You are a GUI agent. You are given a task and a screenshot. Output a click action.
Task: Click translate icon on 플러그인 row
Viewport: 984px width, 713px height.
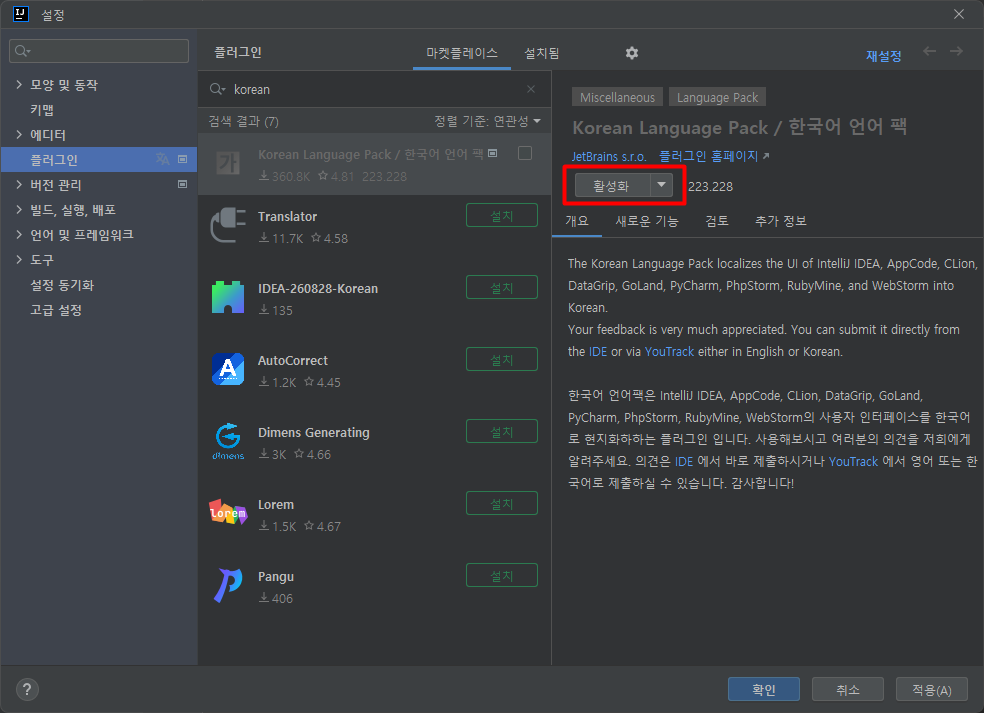pyautogui.click(x=163, y=159)
